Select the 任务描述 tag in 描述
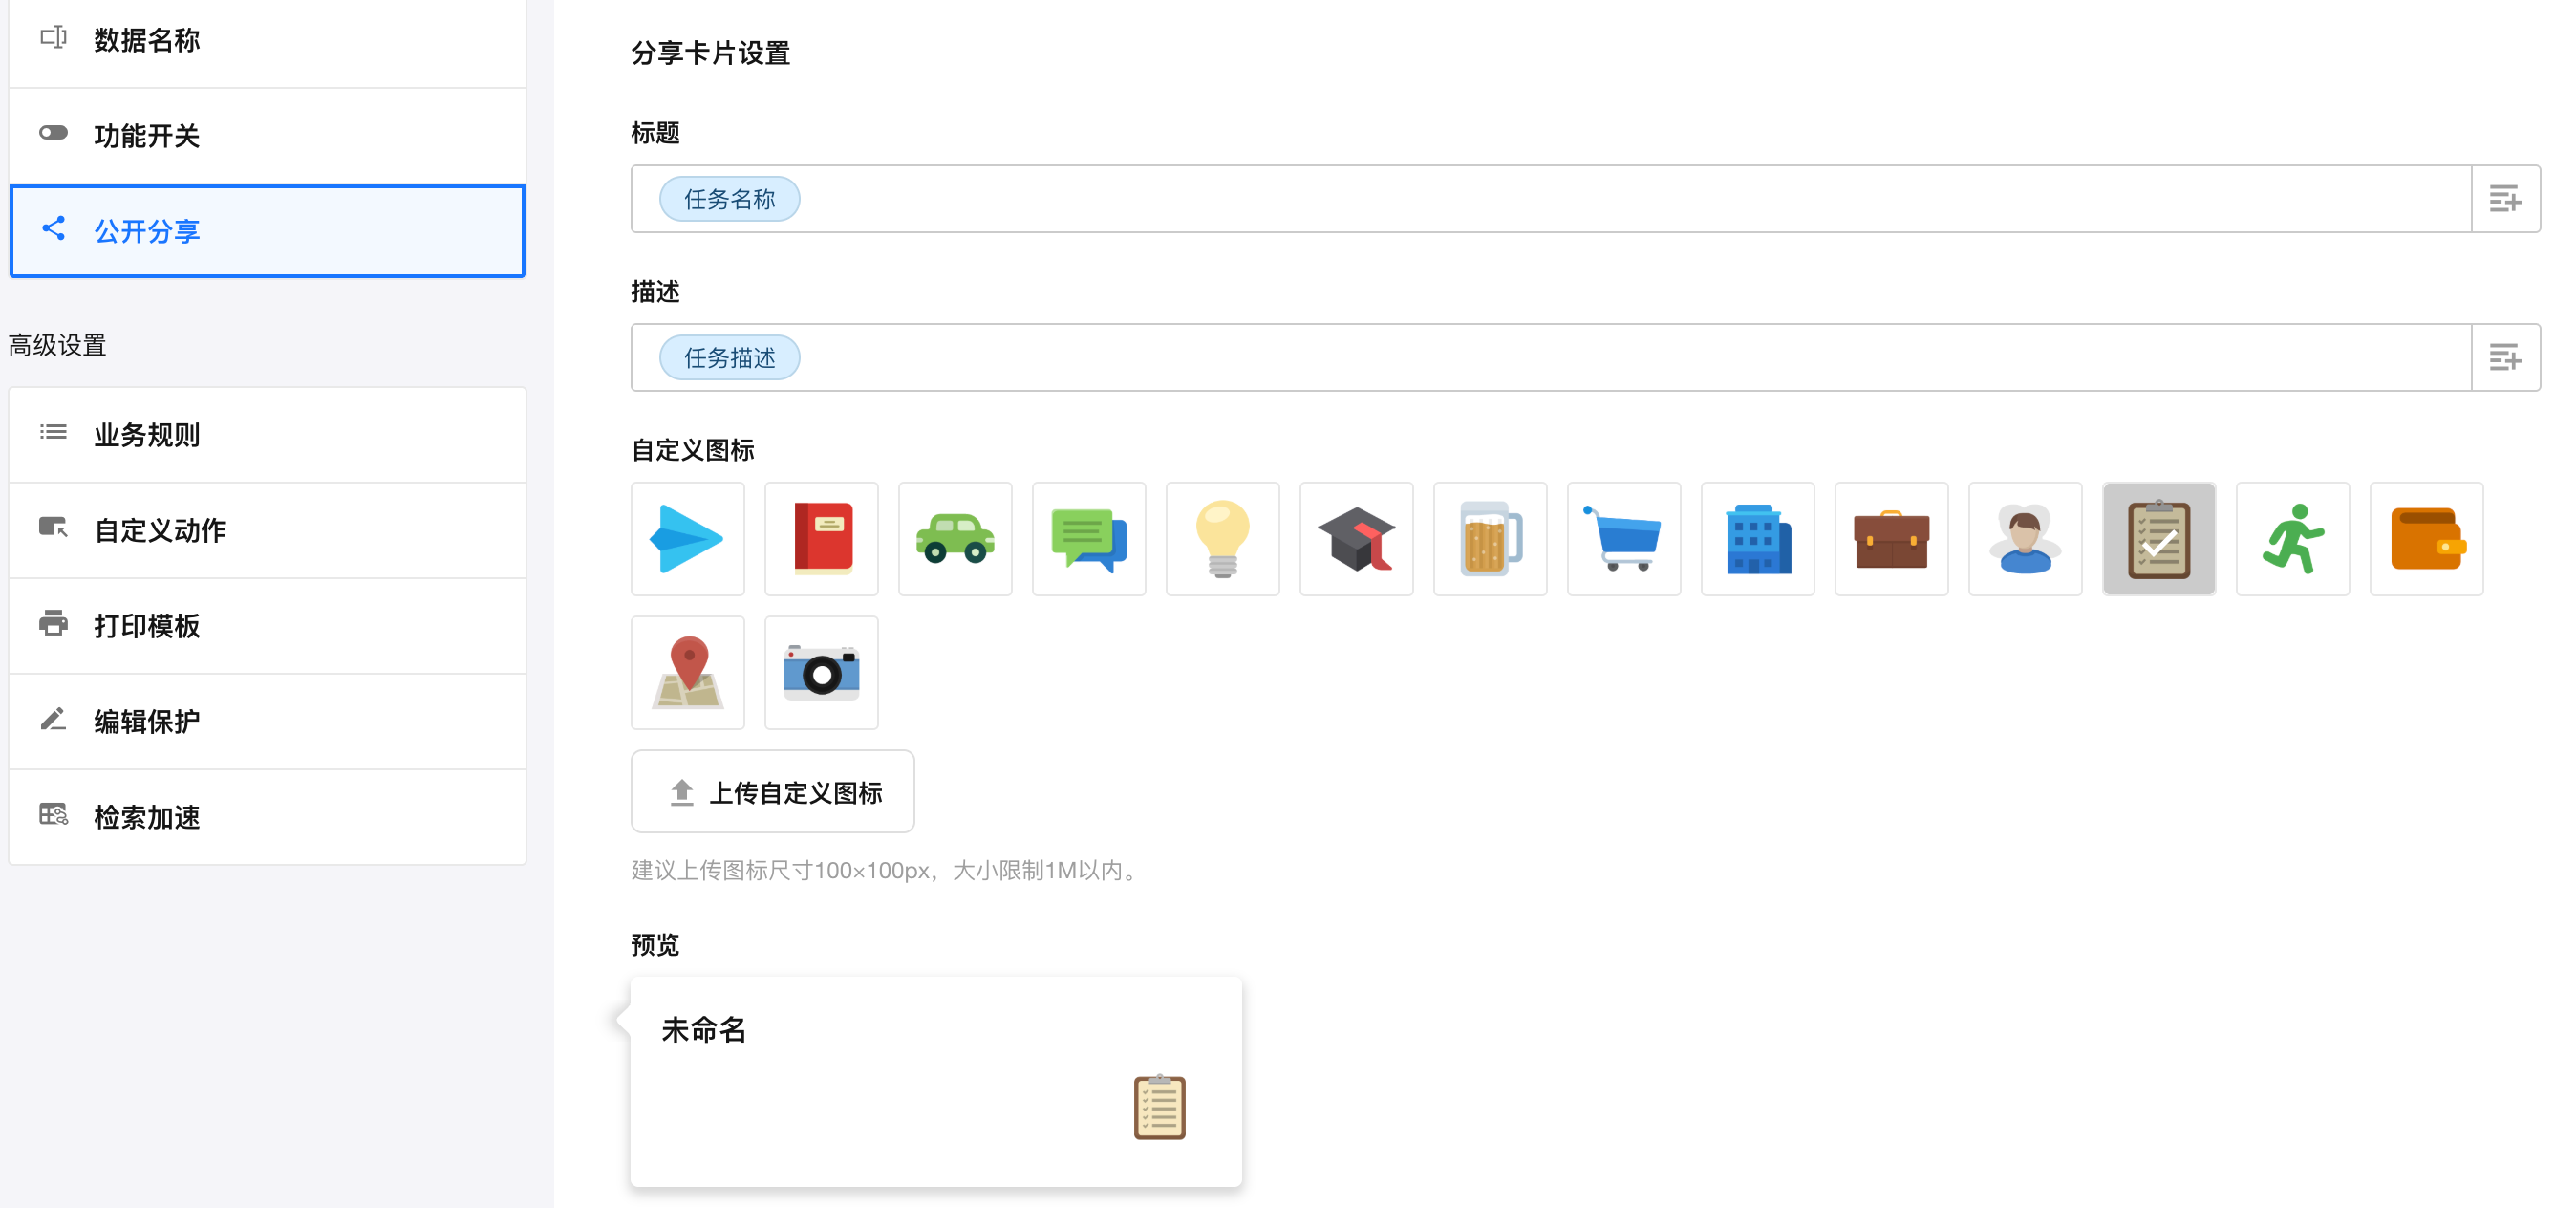The image size is (2576, 1208). tap(729, 358)
